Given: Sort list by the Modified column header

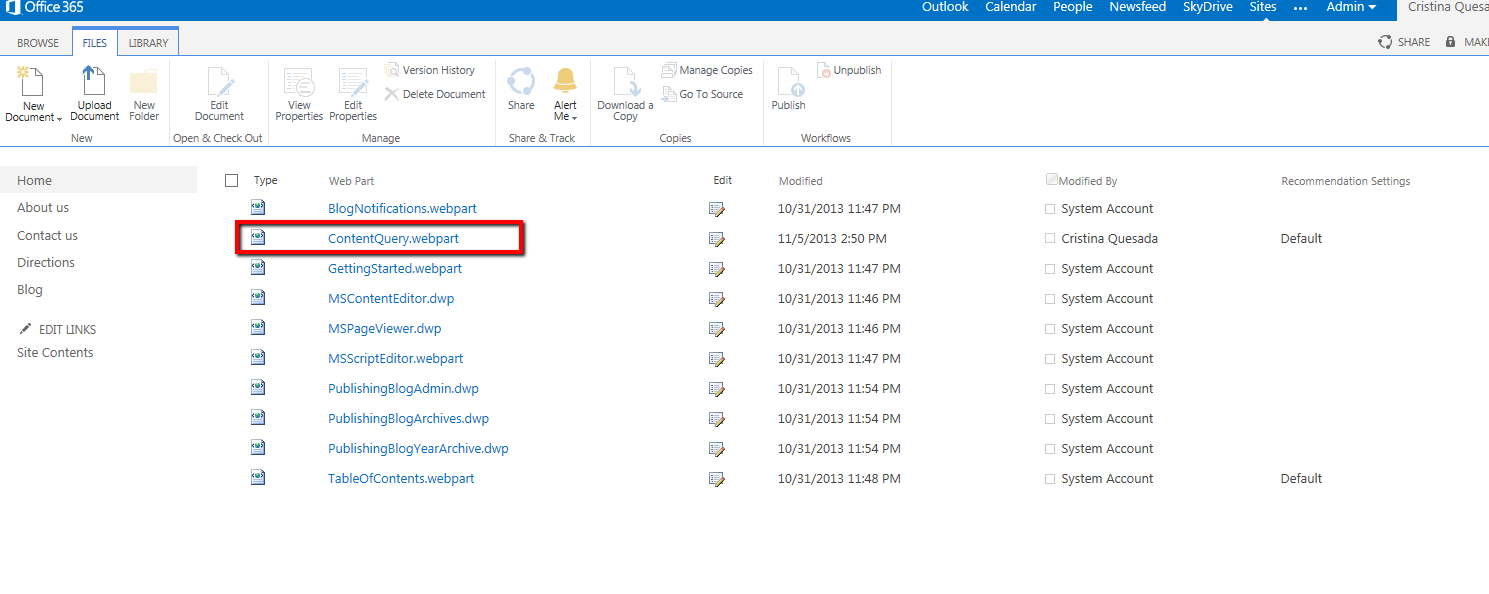Looking at the screenshot, I should (x=800, y=181).
